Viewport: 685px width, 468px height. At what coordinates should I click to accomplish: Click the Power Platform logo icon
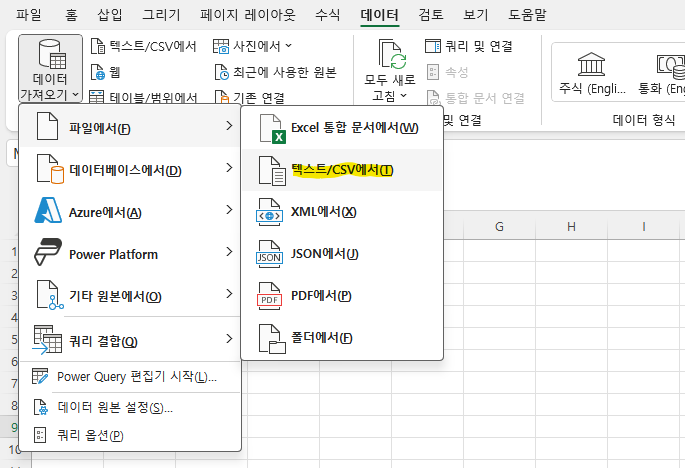point(48,252)
